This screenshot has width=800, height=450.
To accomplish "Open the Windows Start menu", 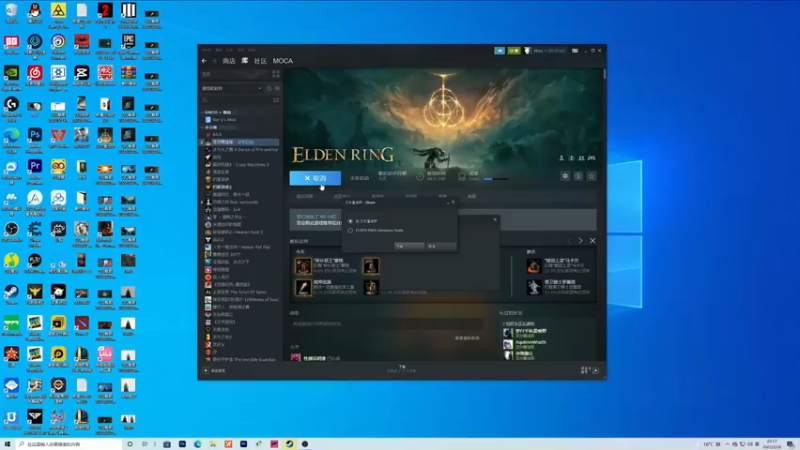I will click(x=7, y=444).
